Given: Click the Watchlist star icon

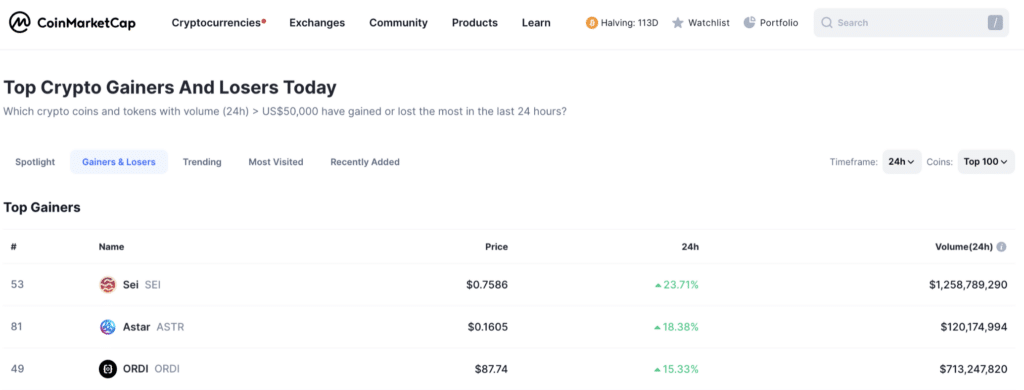Looking at the screenshot, I should tap(678, 23).
